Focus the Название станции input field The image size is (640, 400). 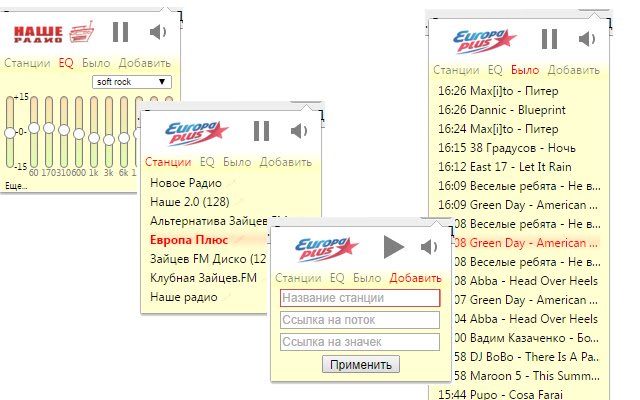pyautogui.click(x=360, y=298)
